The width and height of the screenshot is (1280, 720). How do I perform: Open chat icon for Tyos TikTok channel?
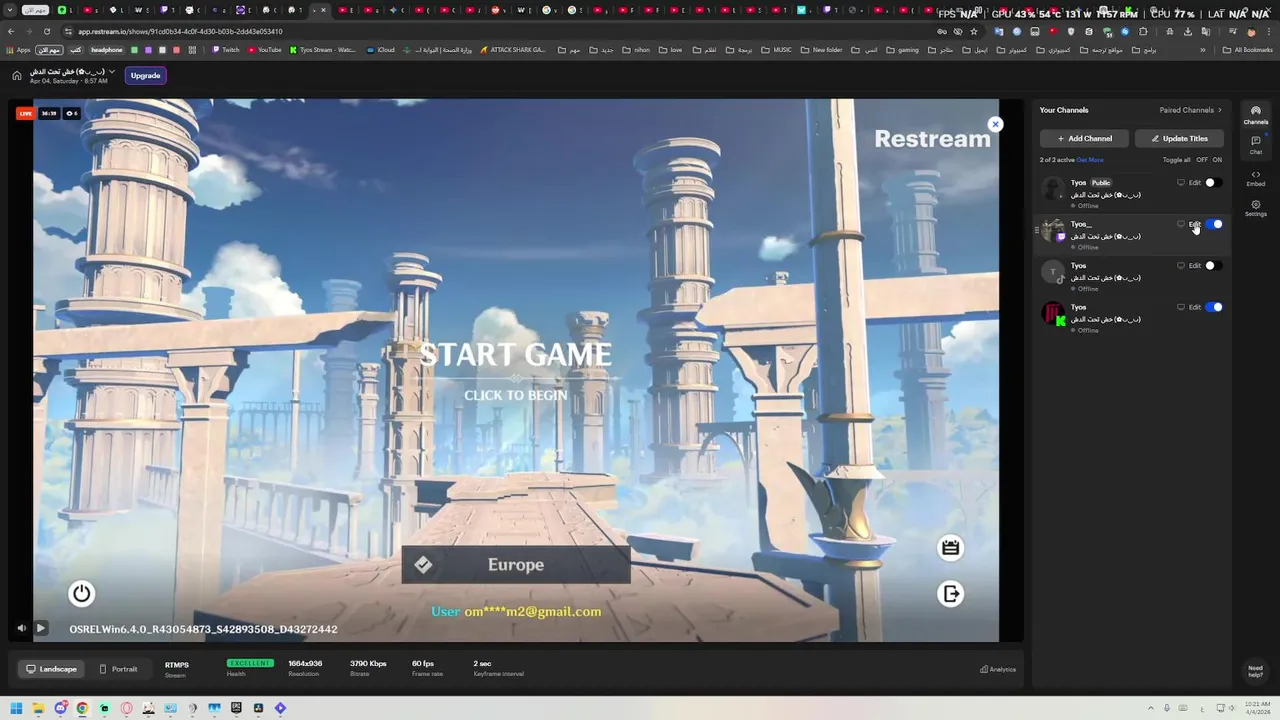click(1181, 266)
